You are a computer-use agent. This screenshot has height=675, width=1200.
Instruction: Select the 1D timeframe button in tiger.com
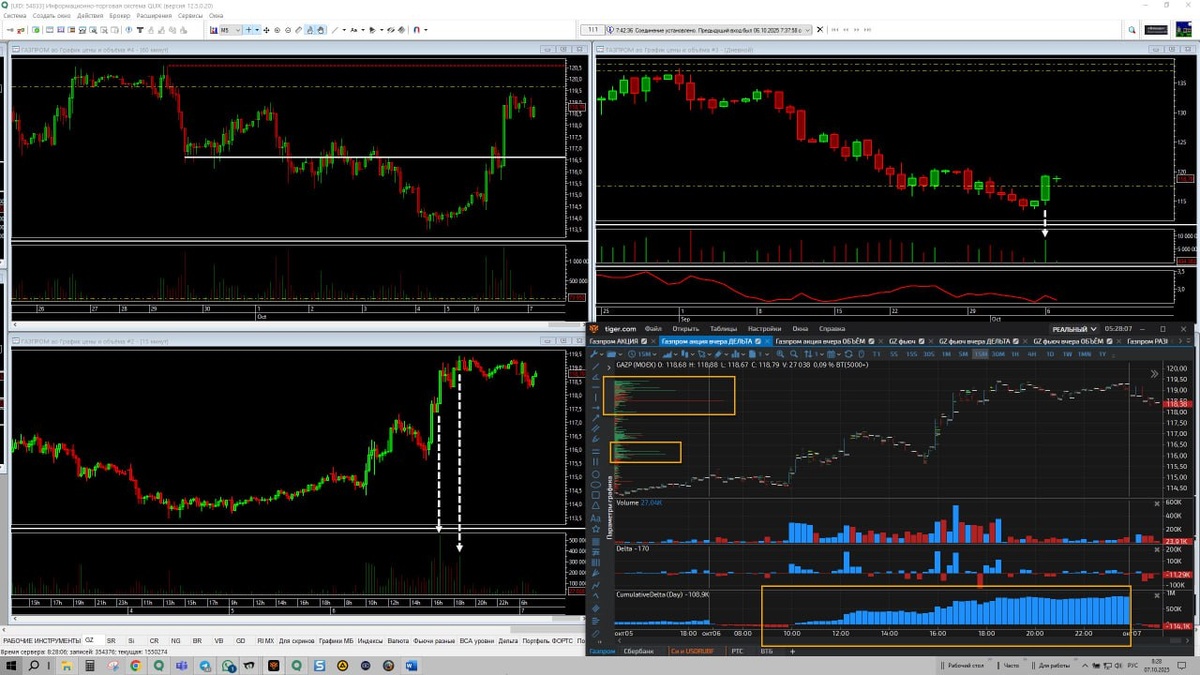pyautogui.click(x=1049, y=352)
